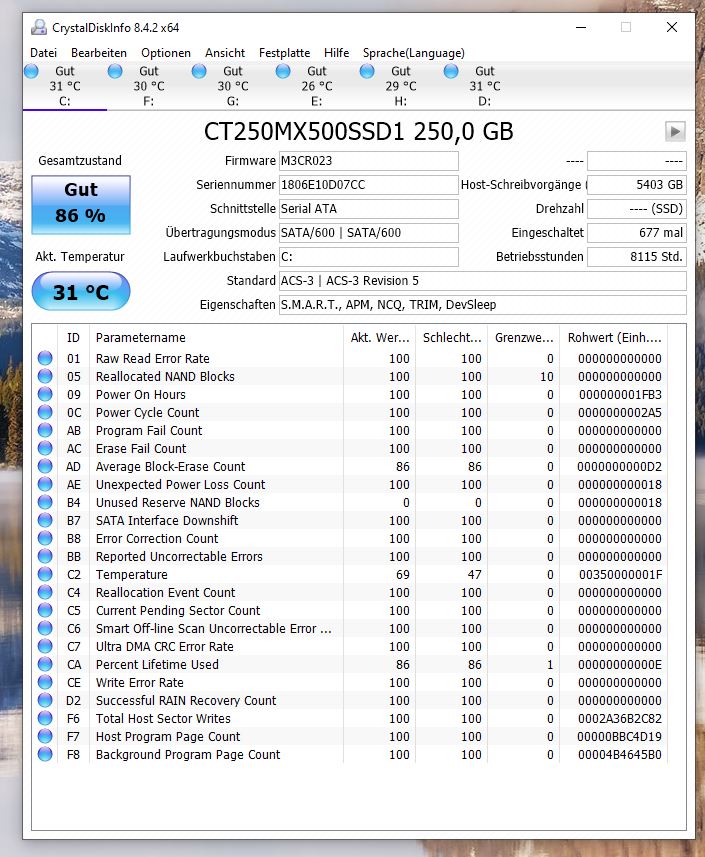705x857 pixels.
Task: Click the next disk arrow button
Action: [675, 132]
